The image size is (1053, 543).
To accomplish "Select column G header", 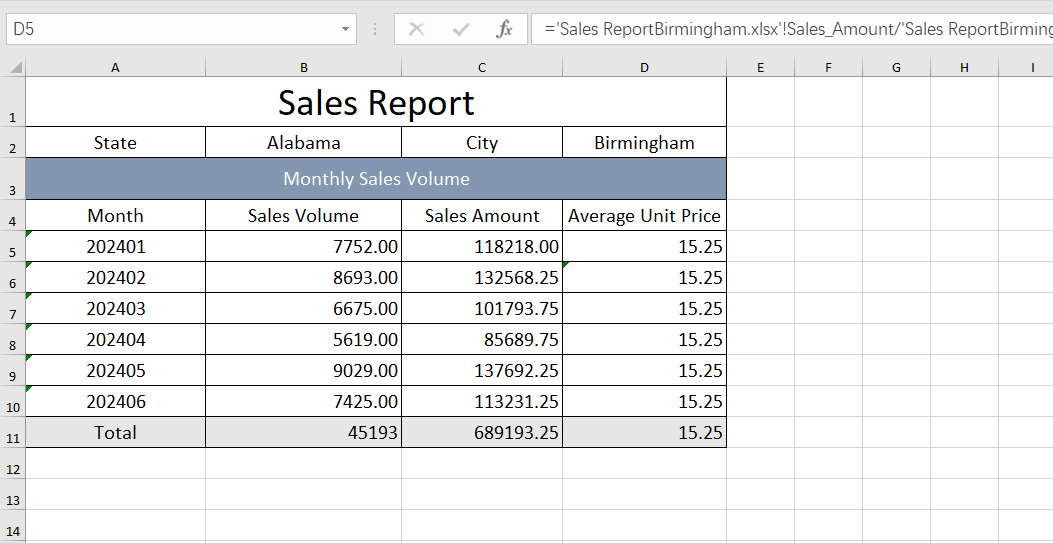I will [897, 68].
